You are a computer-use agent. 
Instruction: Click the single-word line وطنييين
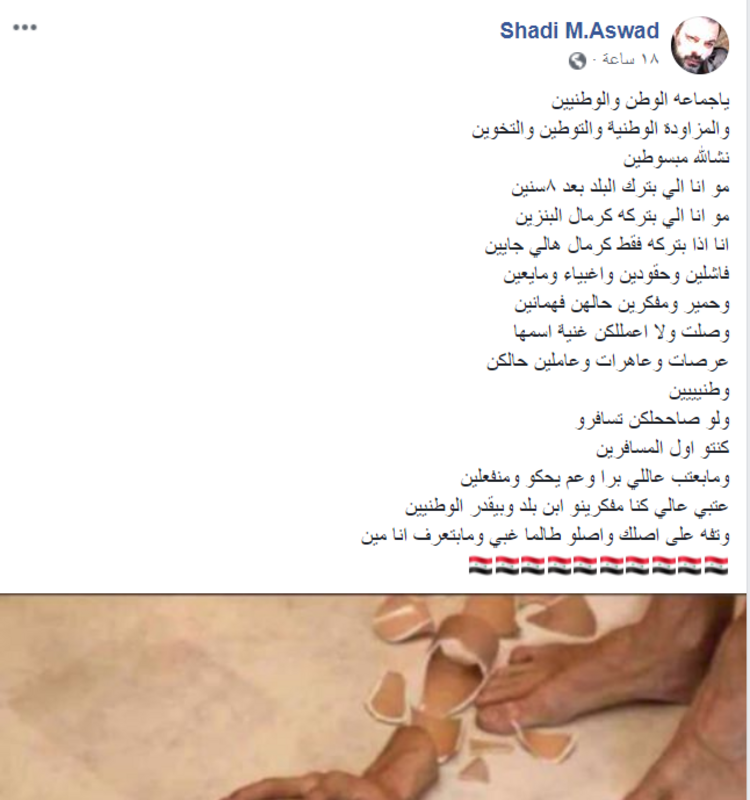coord(699,391)
